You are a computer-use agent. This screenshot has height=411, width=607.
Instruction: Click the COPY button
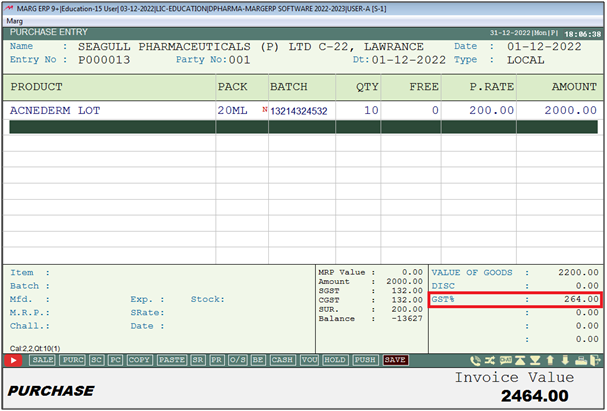coord(139,360)
